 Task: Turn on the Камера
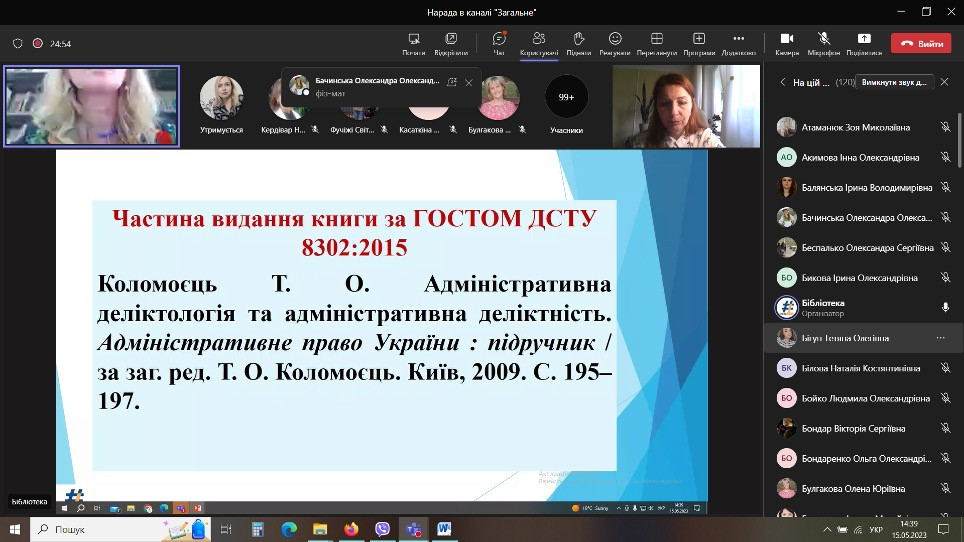[787, 44]
